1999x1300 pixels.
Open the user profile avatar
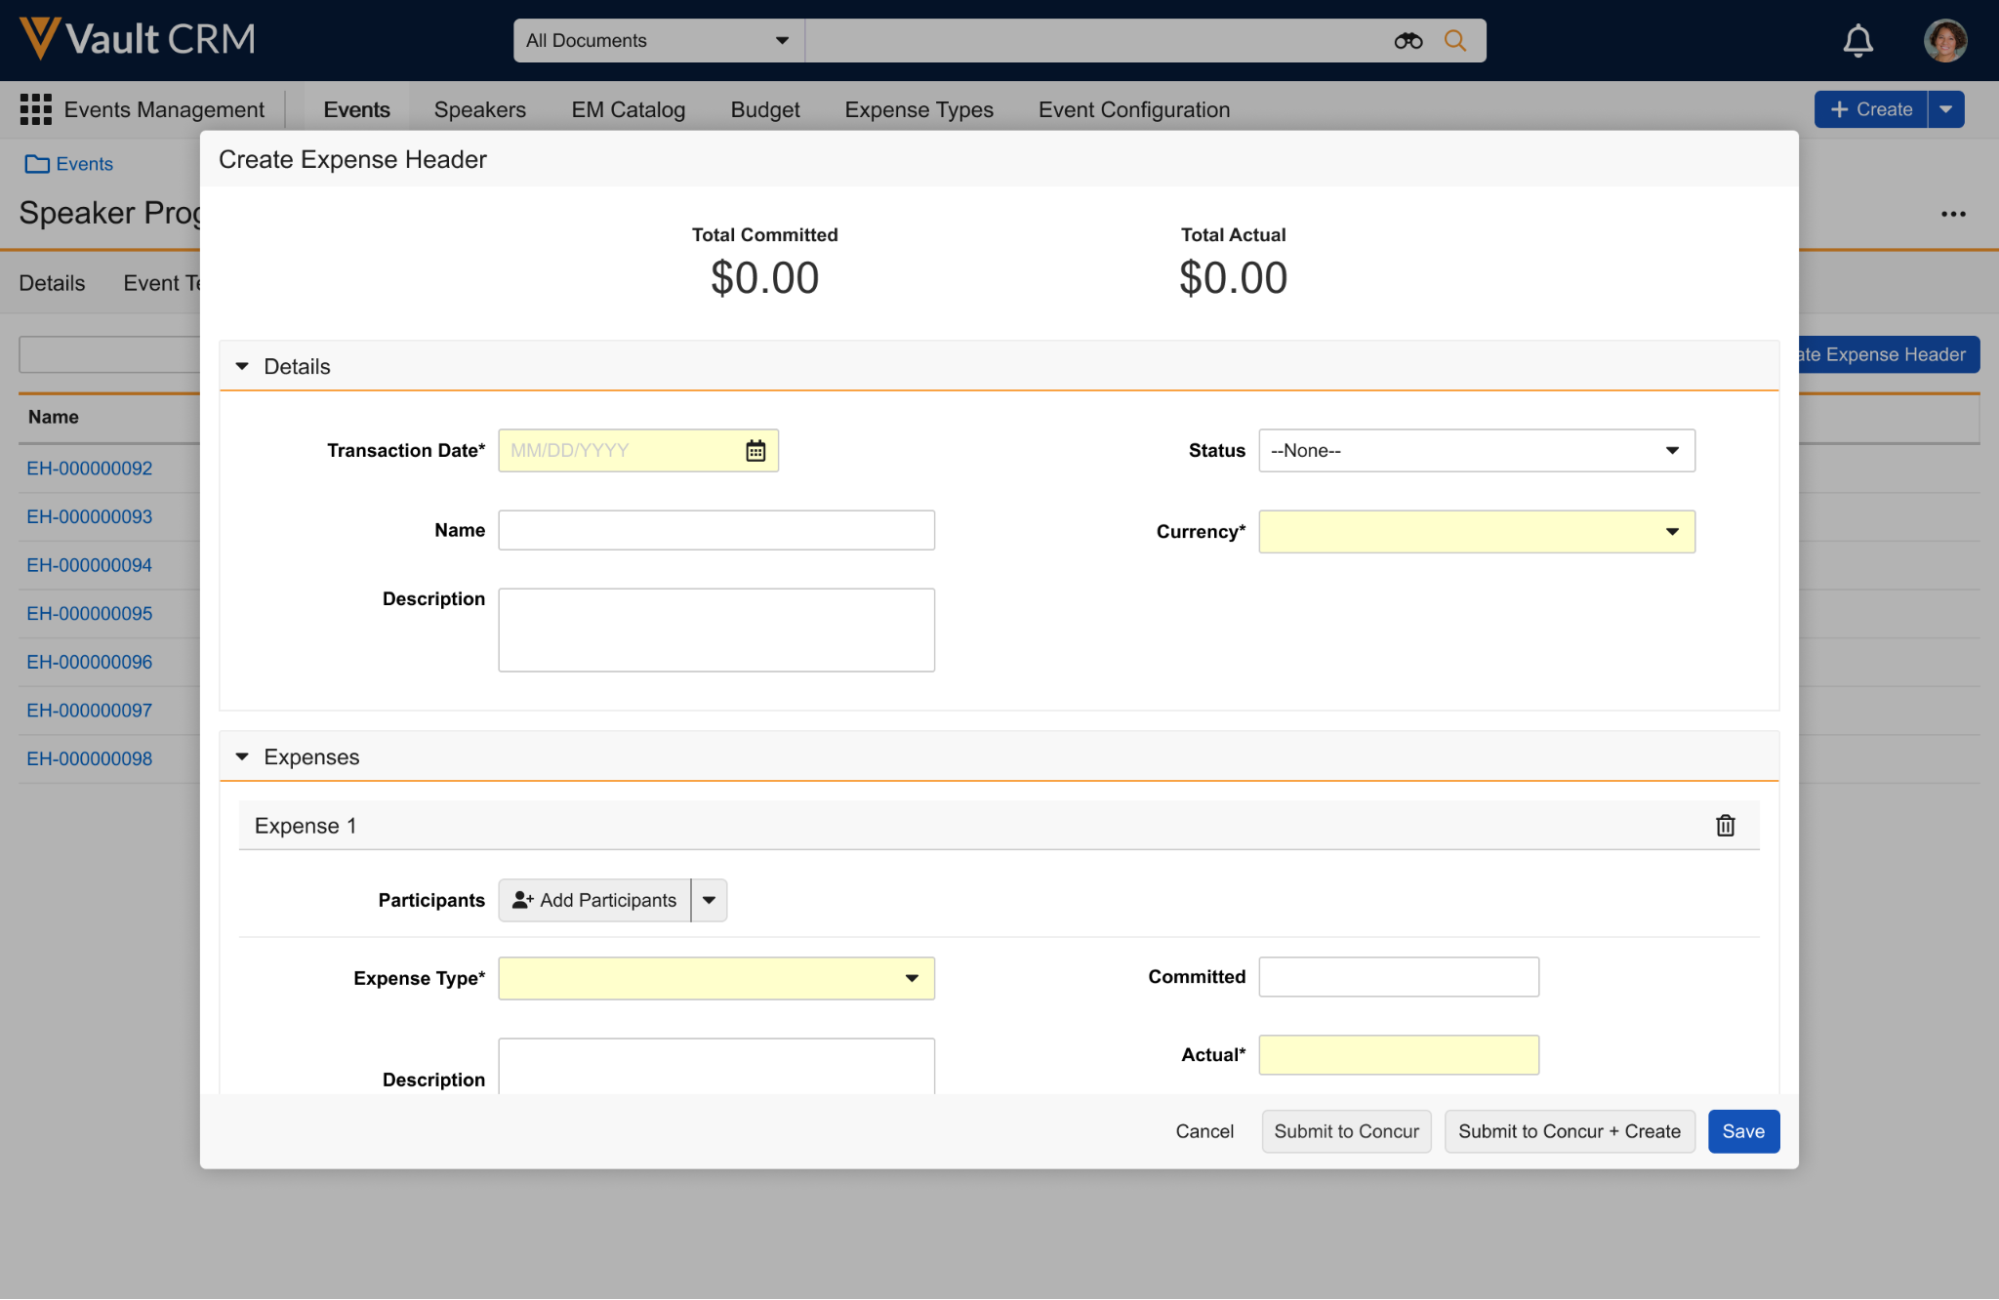pyautogui.click(x=1944, y=41)
